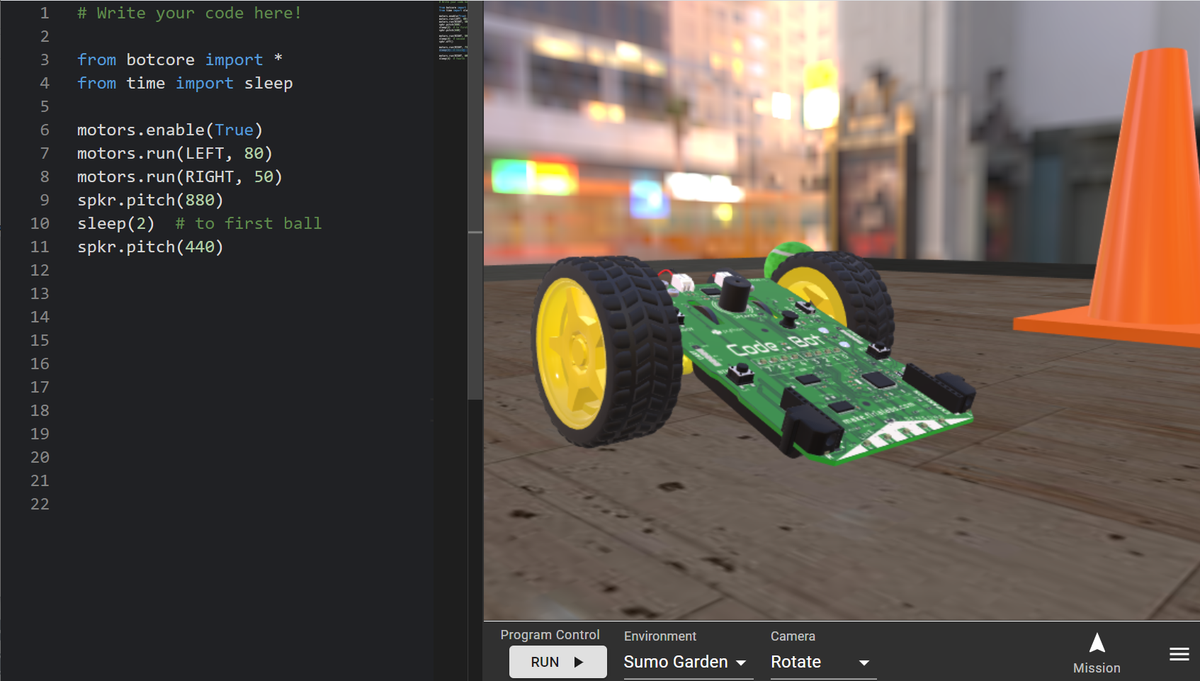This screenshot has height=681, width=1200.
Task: Click the Rotate camera option text
Action: [x=797, y=661]
